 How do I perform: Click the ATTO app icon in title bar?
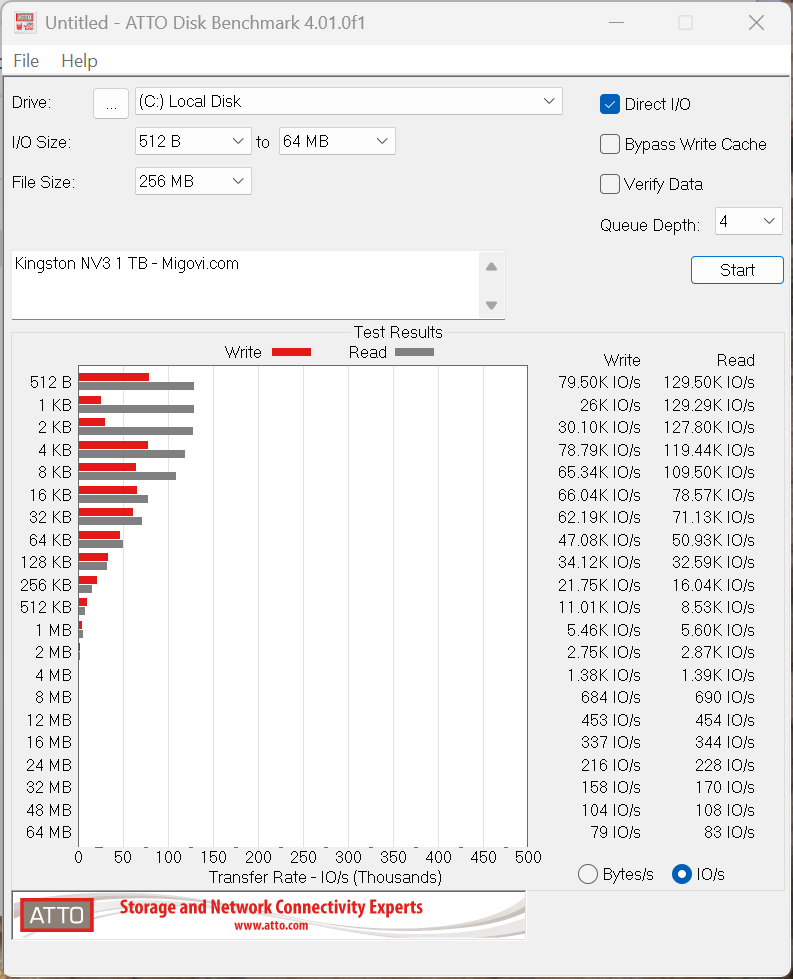click(25, 22)
